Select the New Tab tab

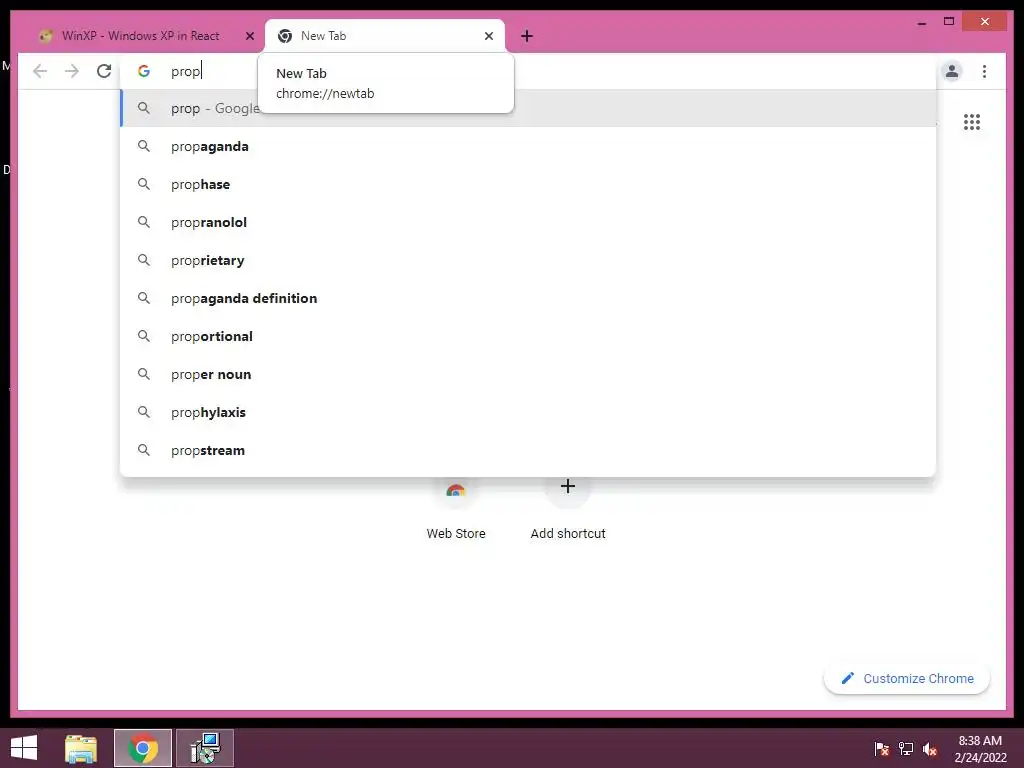click(384, 36)
